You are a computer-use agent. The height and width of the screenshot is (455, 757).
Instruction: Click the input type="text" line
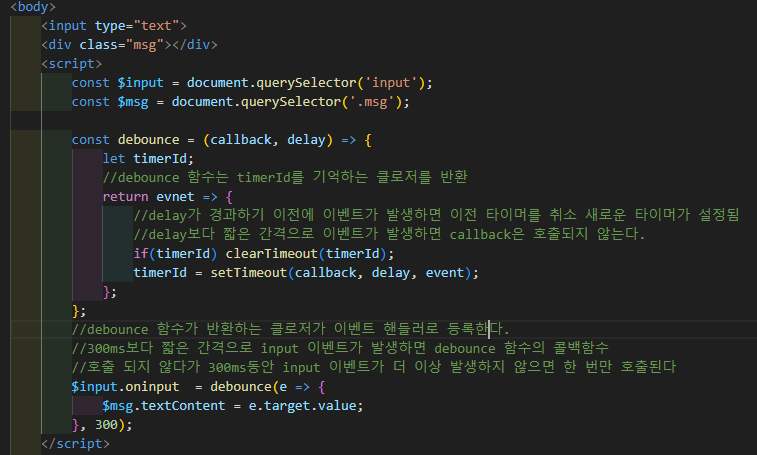pyautogui.click(x=114, y=26)
